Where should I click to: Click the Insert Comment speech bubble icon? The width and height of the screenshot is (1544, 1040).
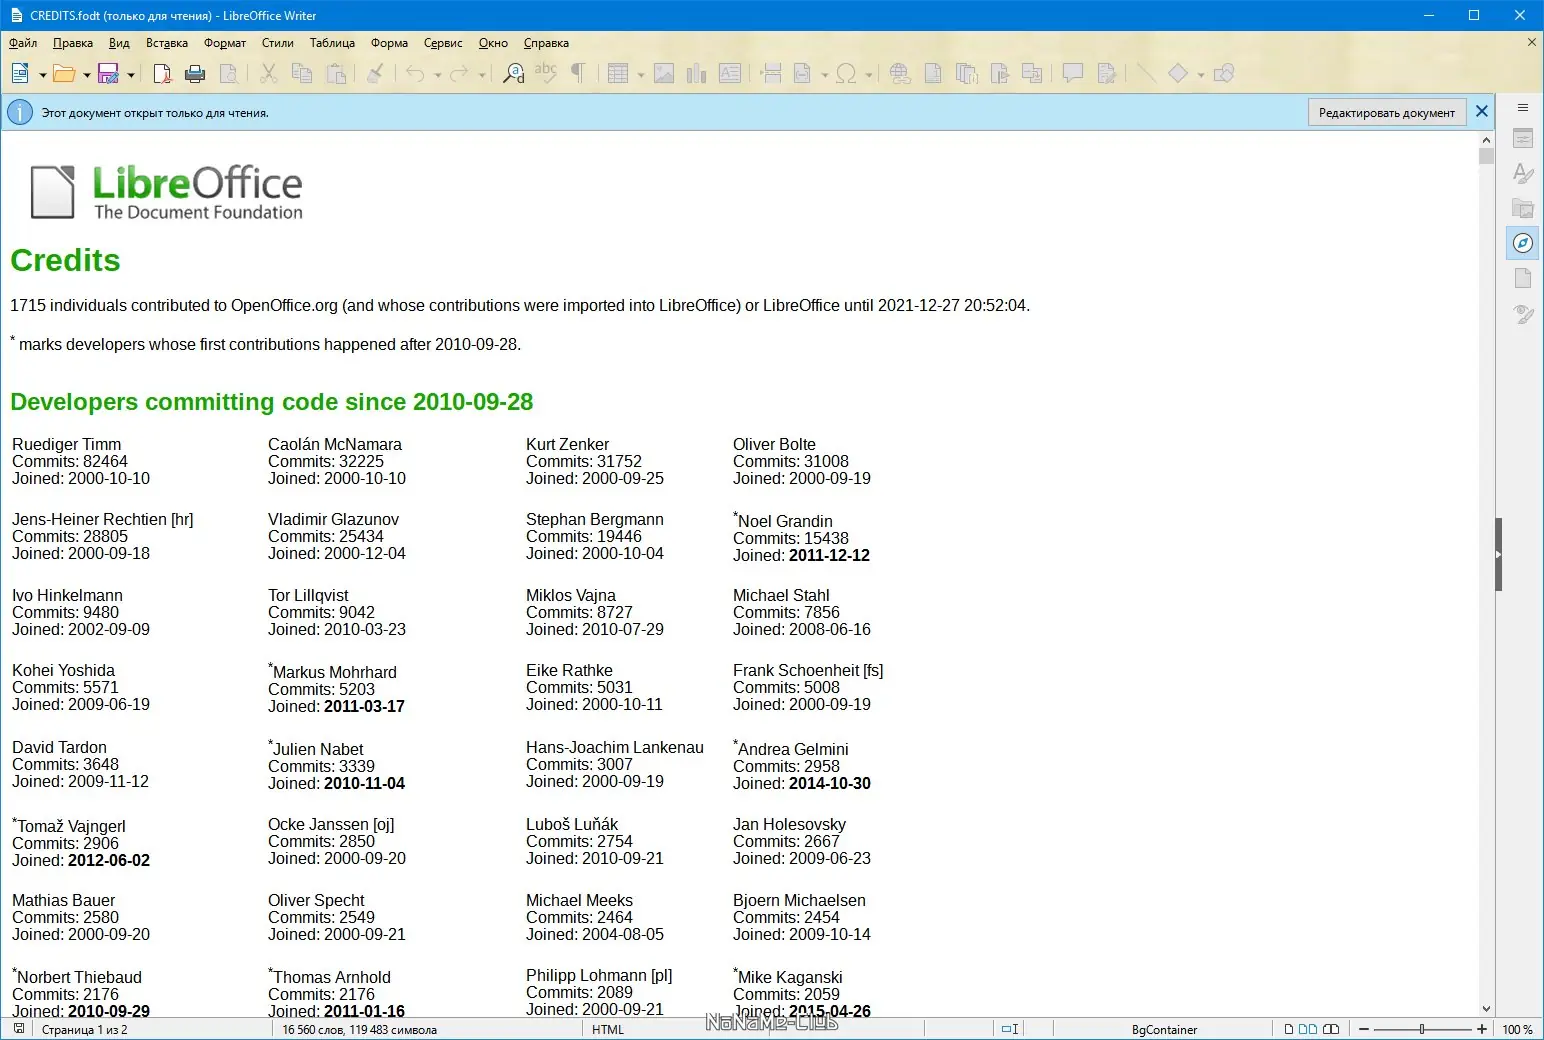pyautogui.click(x=1073, y=73)
